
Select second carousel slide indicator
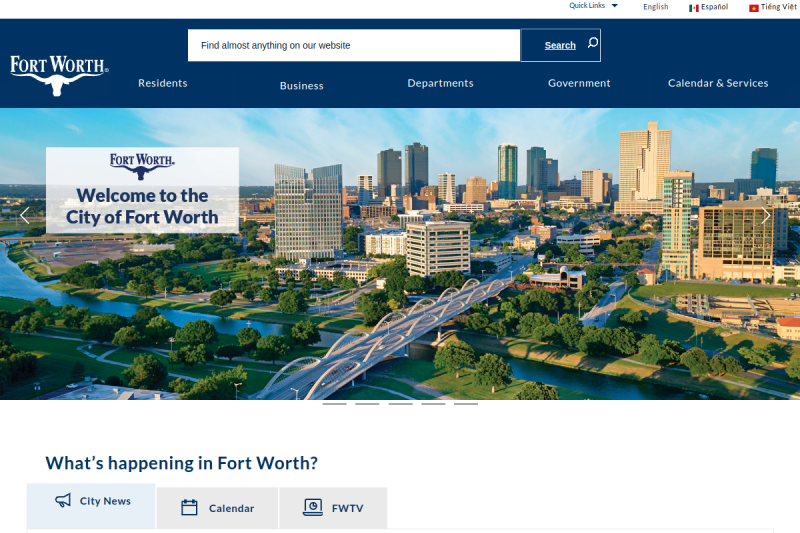[x=367, y=404]
